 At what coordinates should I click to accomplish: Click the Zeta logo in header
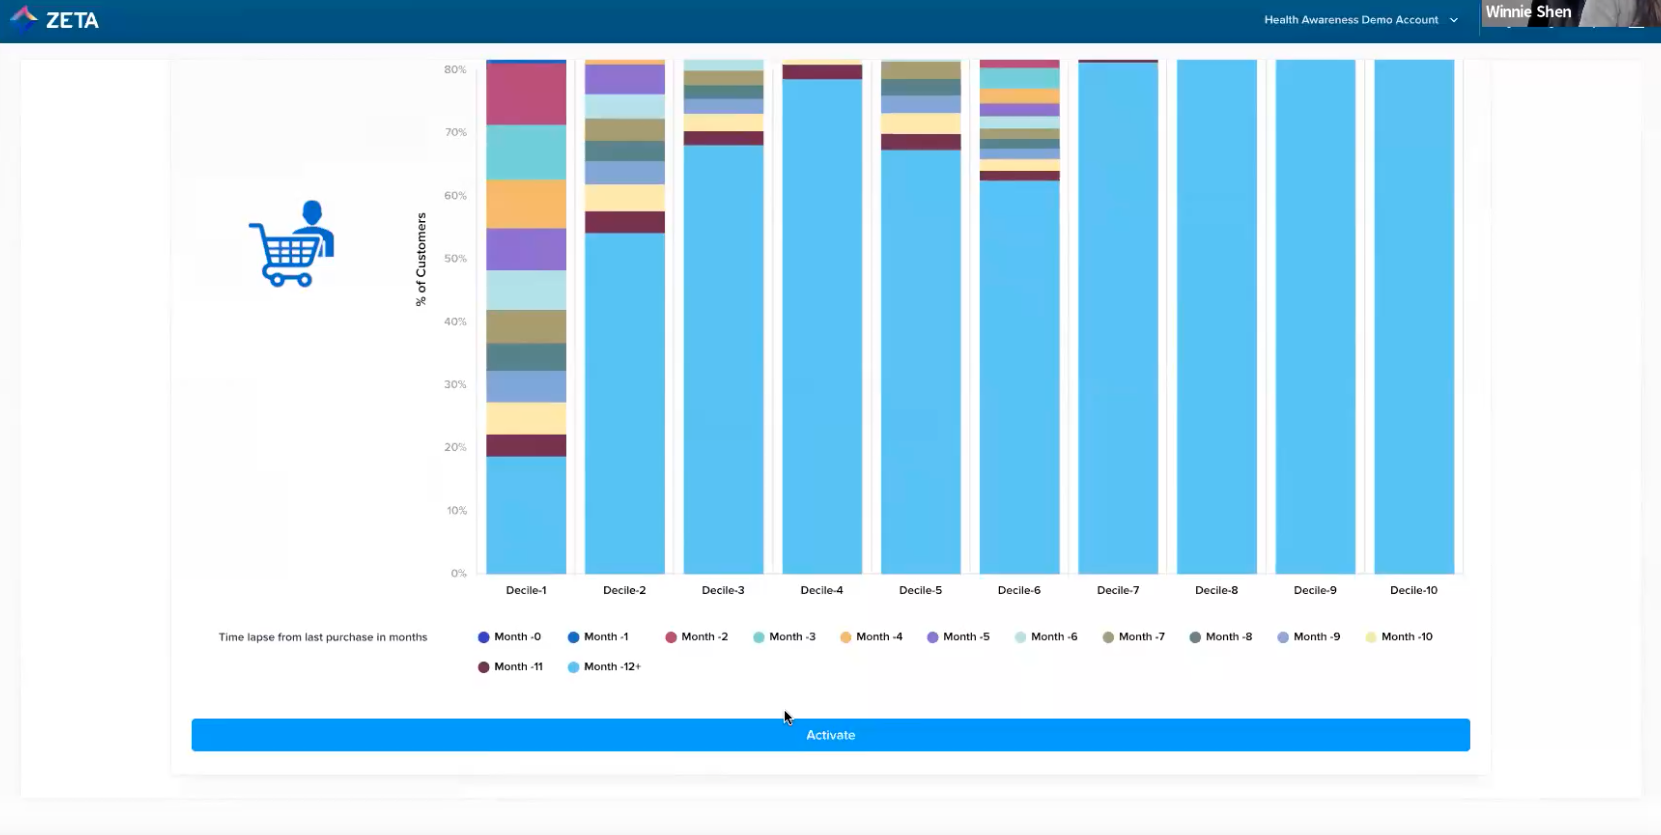click(55, 20)
